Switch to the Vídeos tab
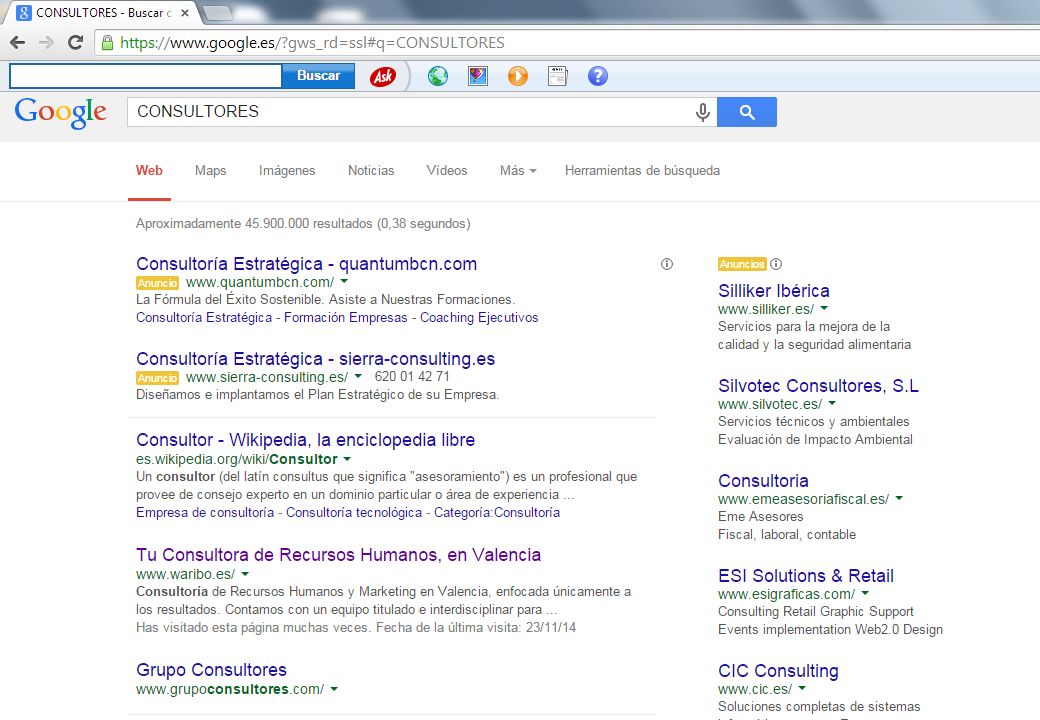Viewport: 1040px width, 720px height. tap(447, 170)
